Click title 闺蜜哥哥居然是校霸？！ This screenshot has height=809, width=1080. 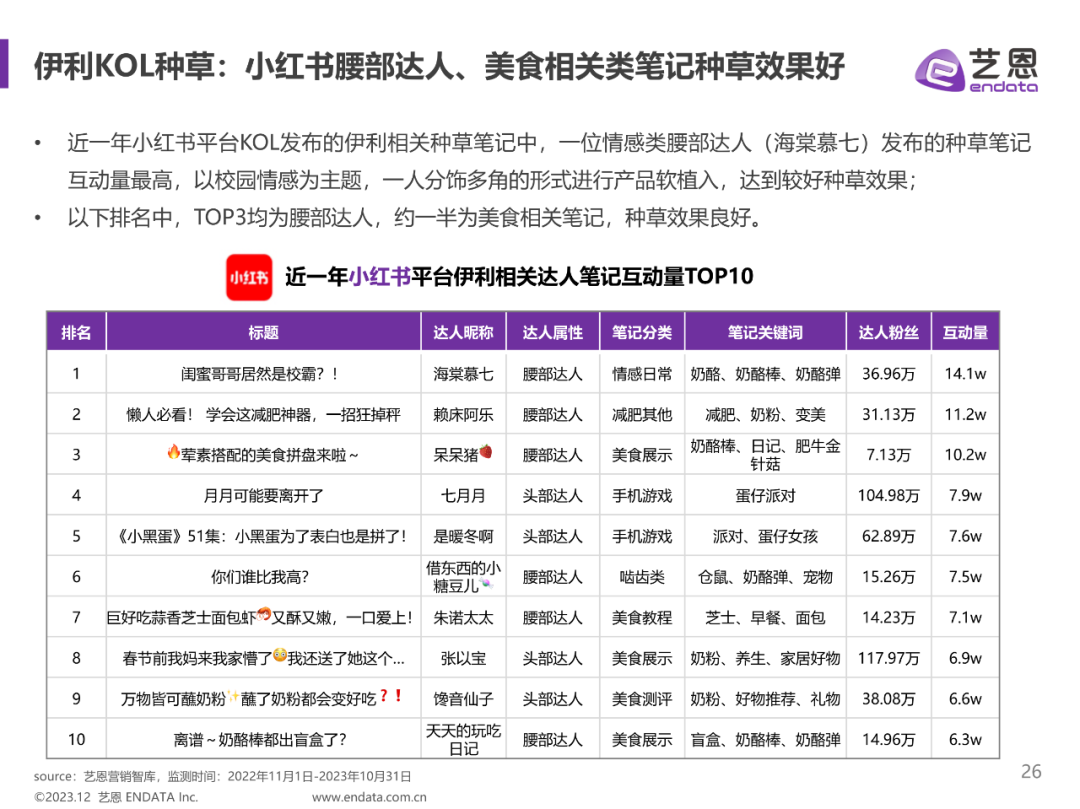pos(260,374)
